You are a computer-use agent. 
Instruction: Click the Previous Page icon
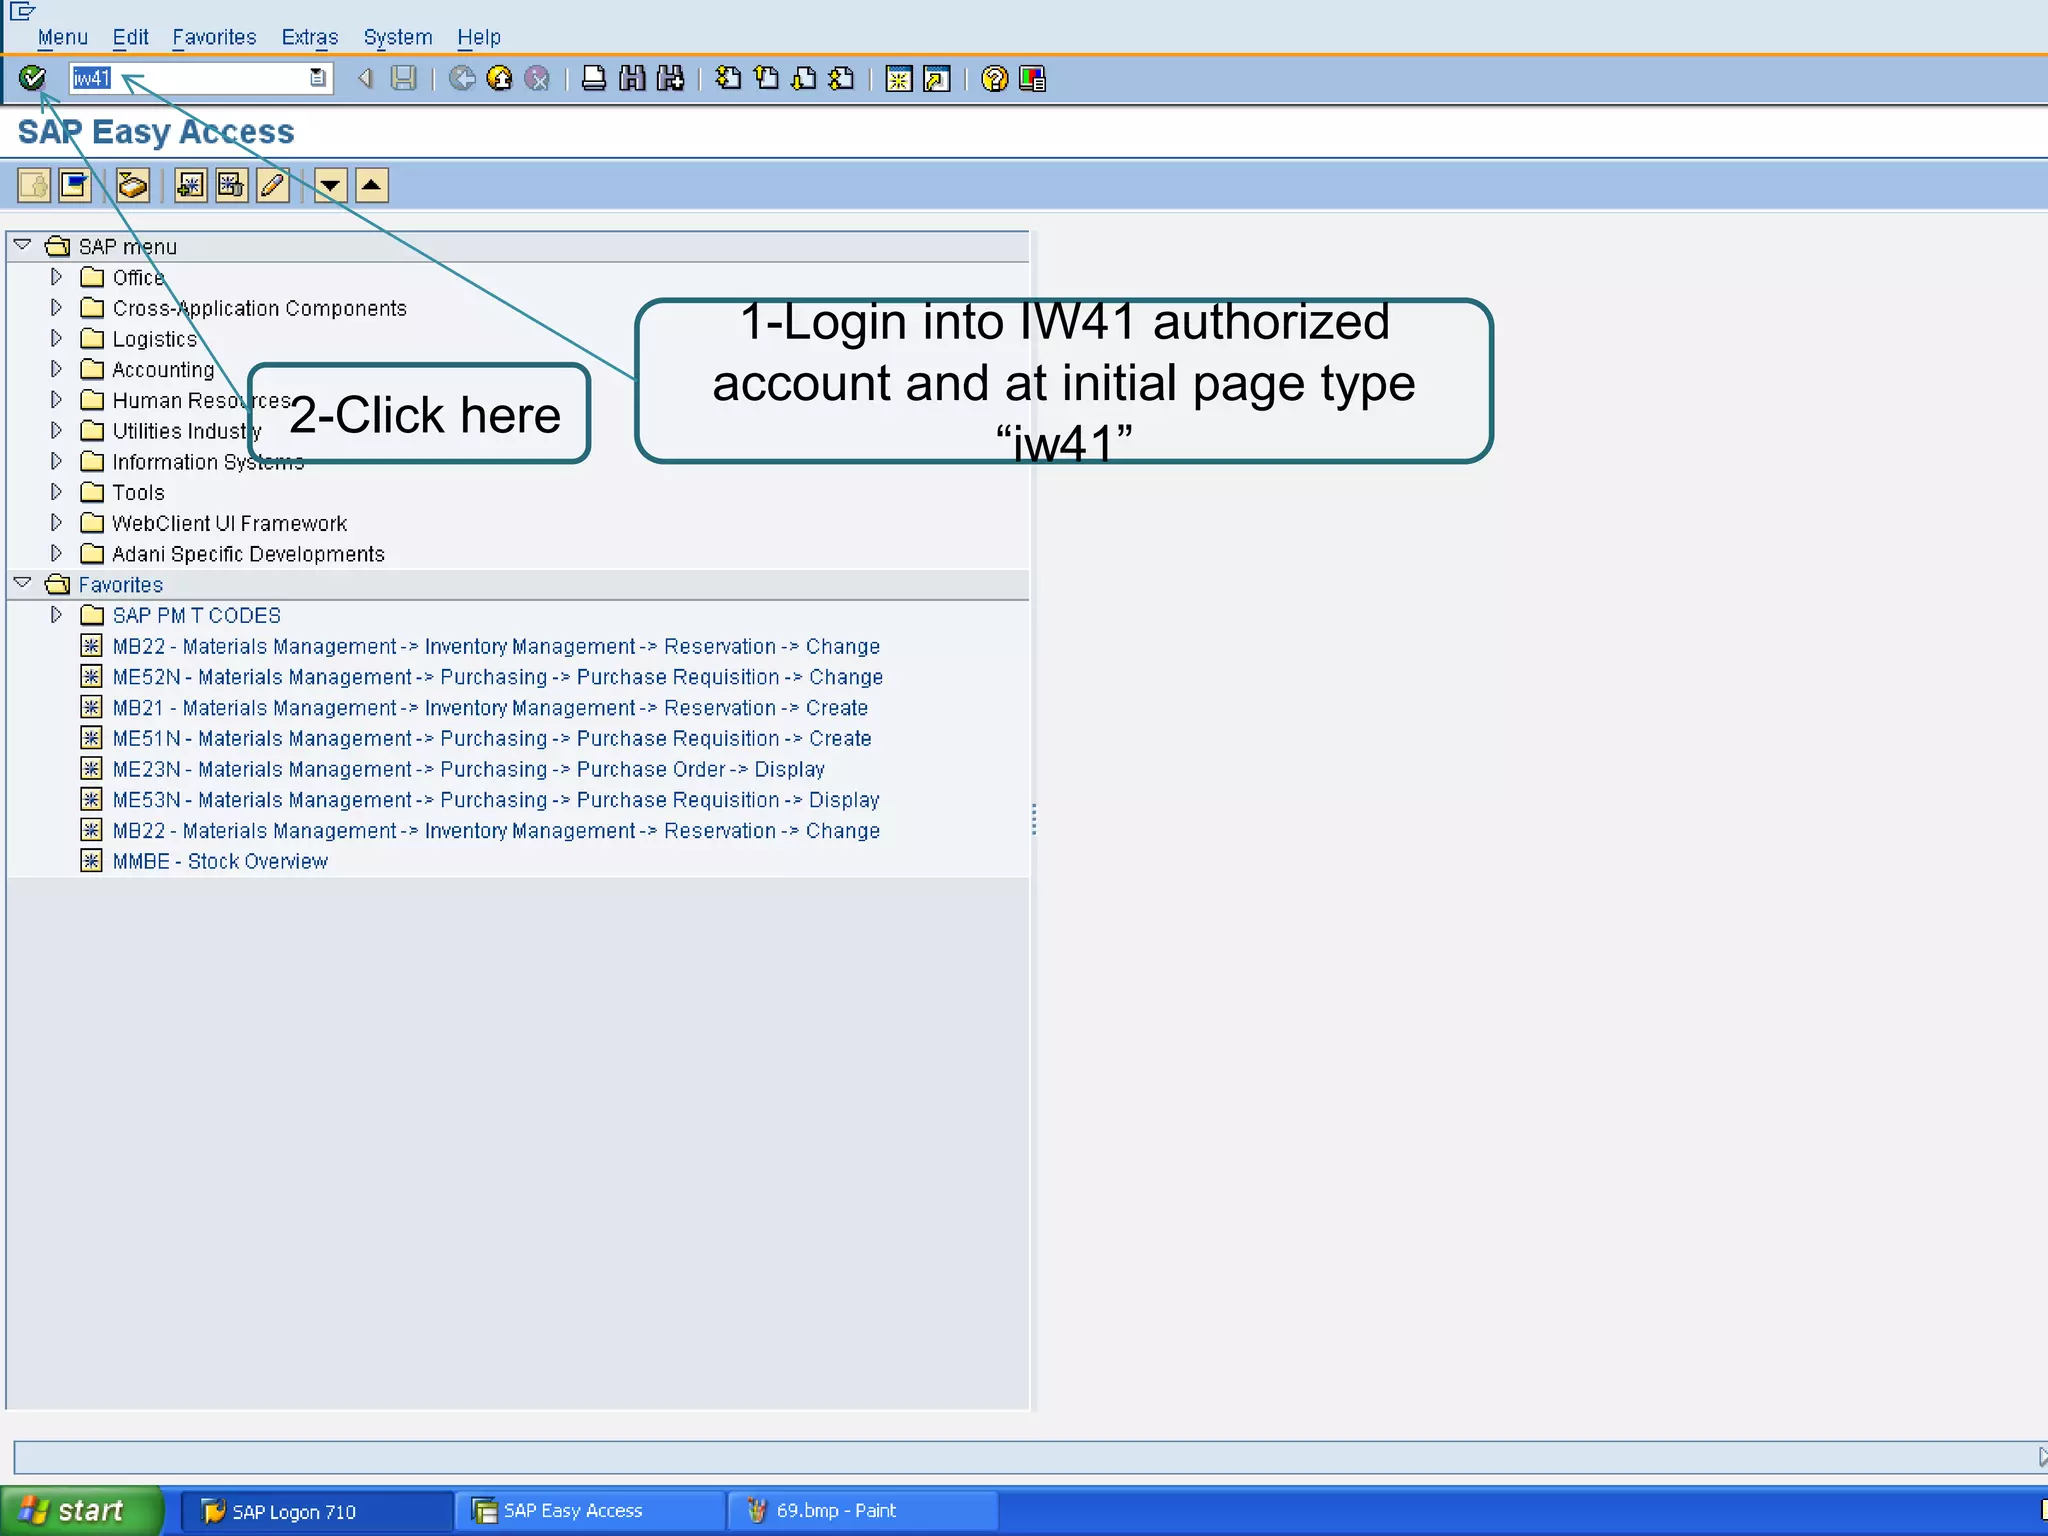(767, 78)
